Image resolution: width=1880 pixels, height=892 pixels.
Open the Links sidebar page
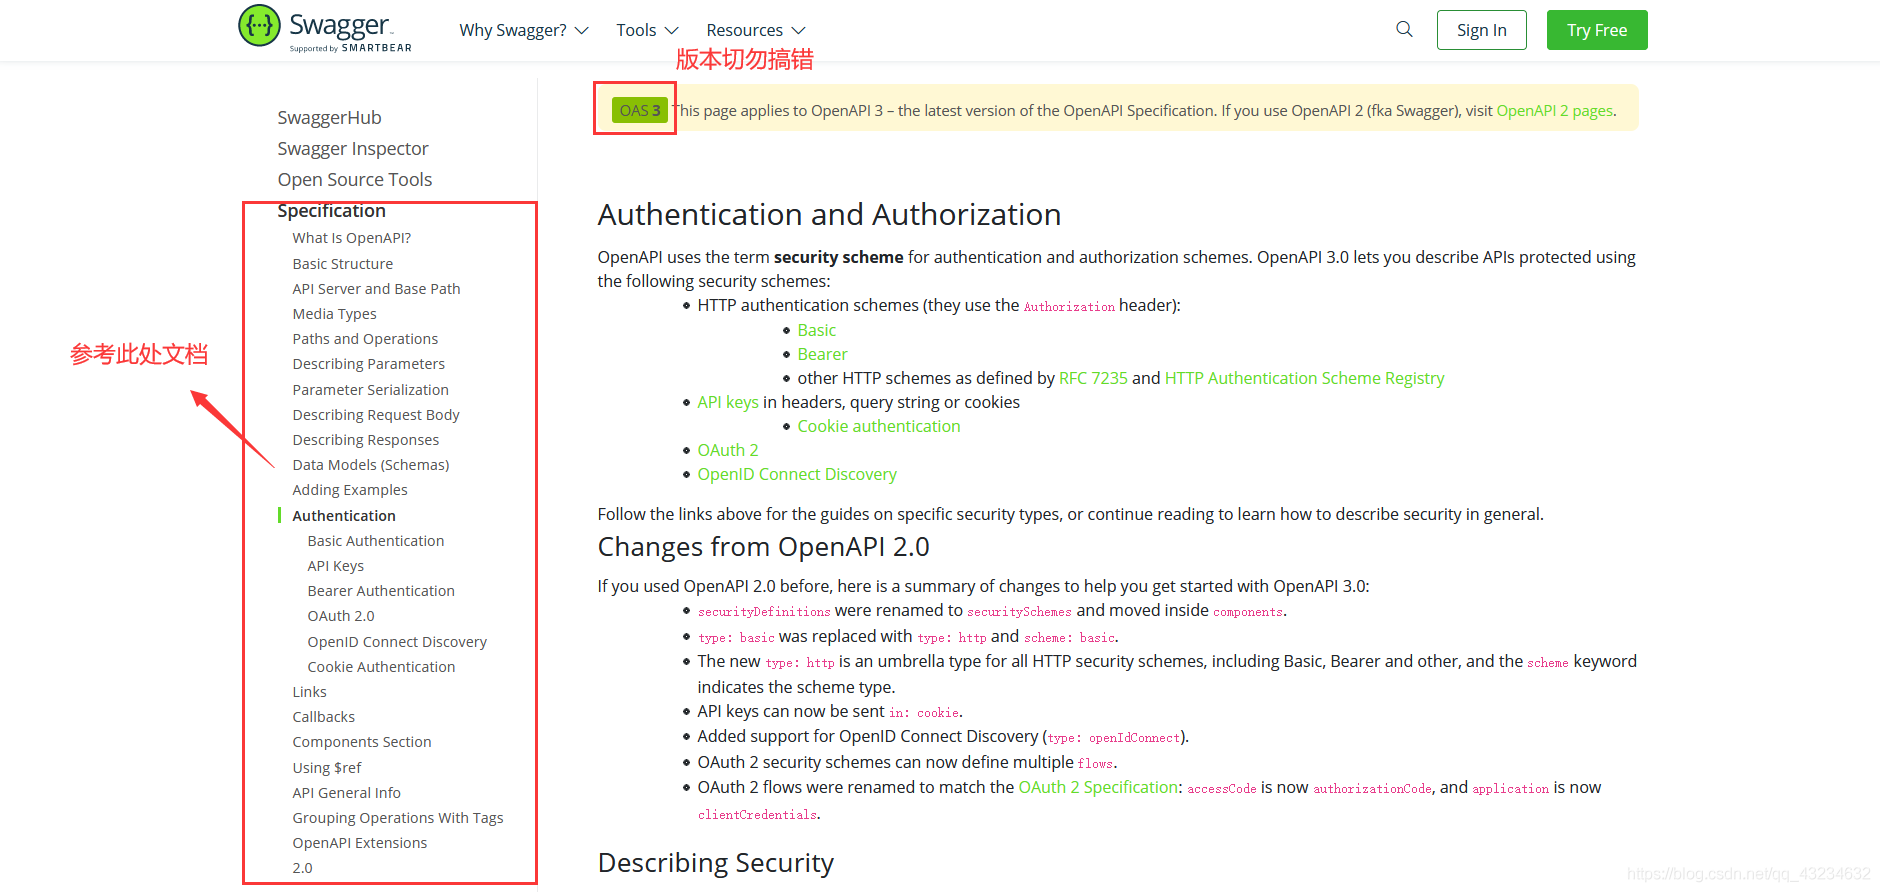[x=310, y=692]
